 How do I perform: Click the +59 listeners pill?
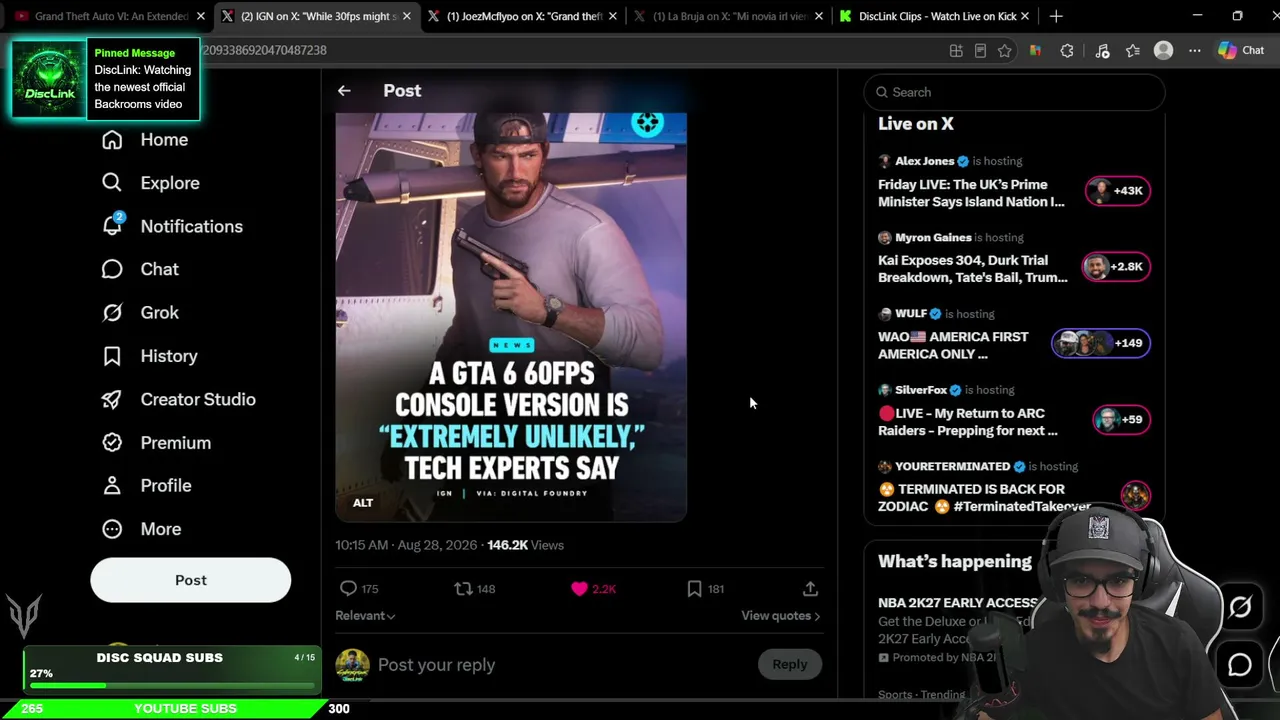pyautogui.click(x=1121, y=419)
